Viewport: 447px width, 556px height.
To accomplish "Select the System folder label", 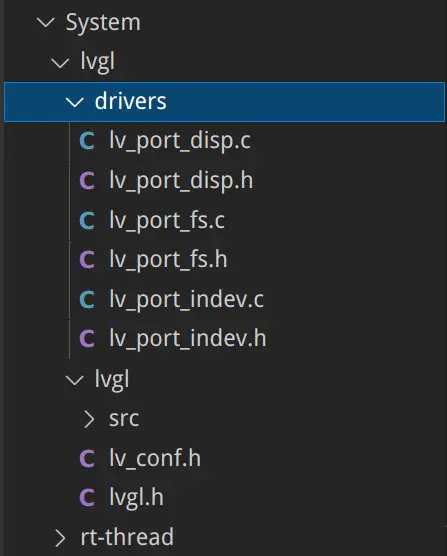I will pos(103,23).
